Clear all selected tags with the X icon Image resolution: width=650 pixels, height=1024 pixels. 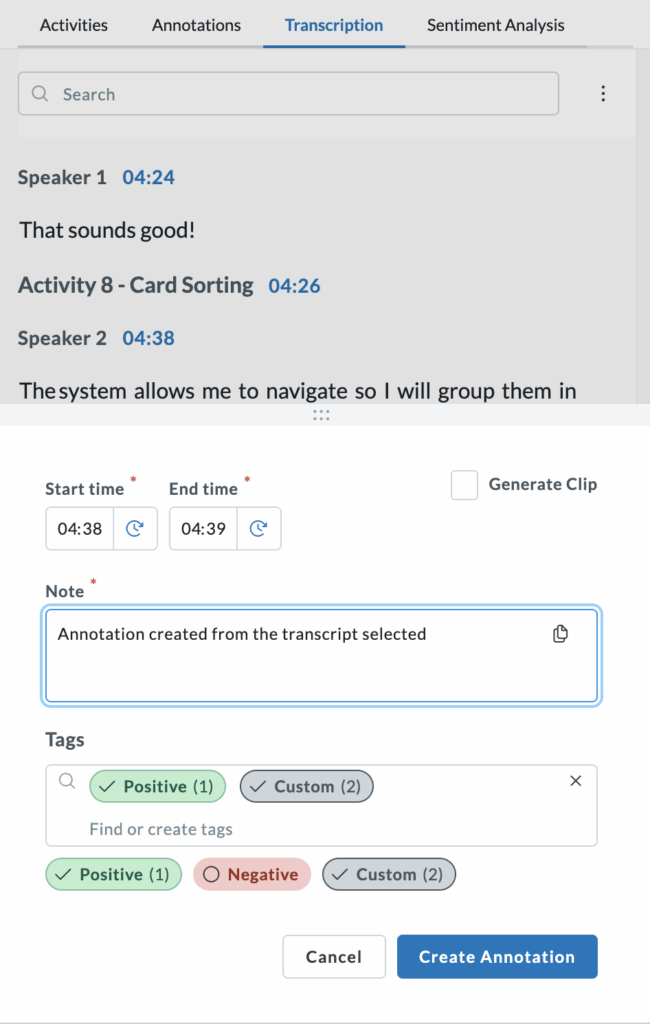coord(576,780)
